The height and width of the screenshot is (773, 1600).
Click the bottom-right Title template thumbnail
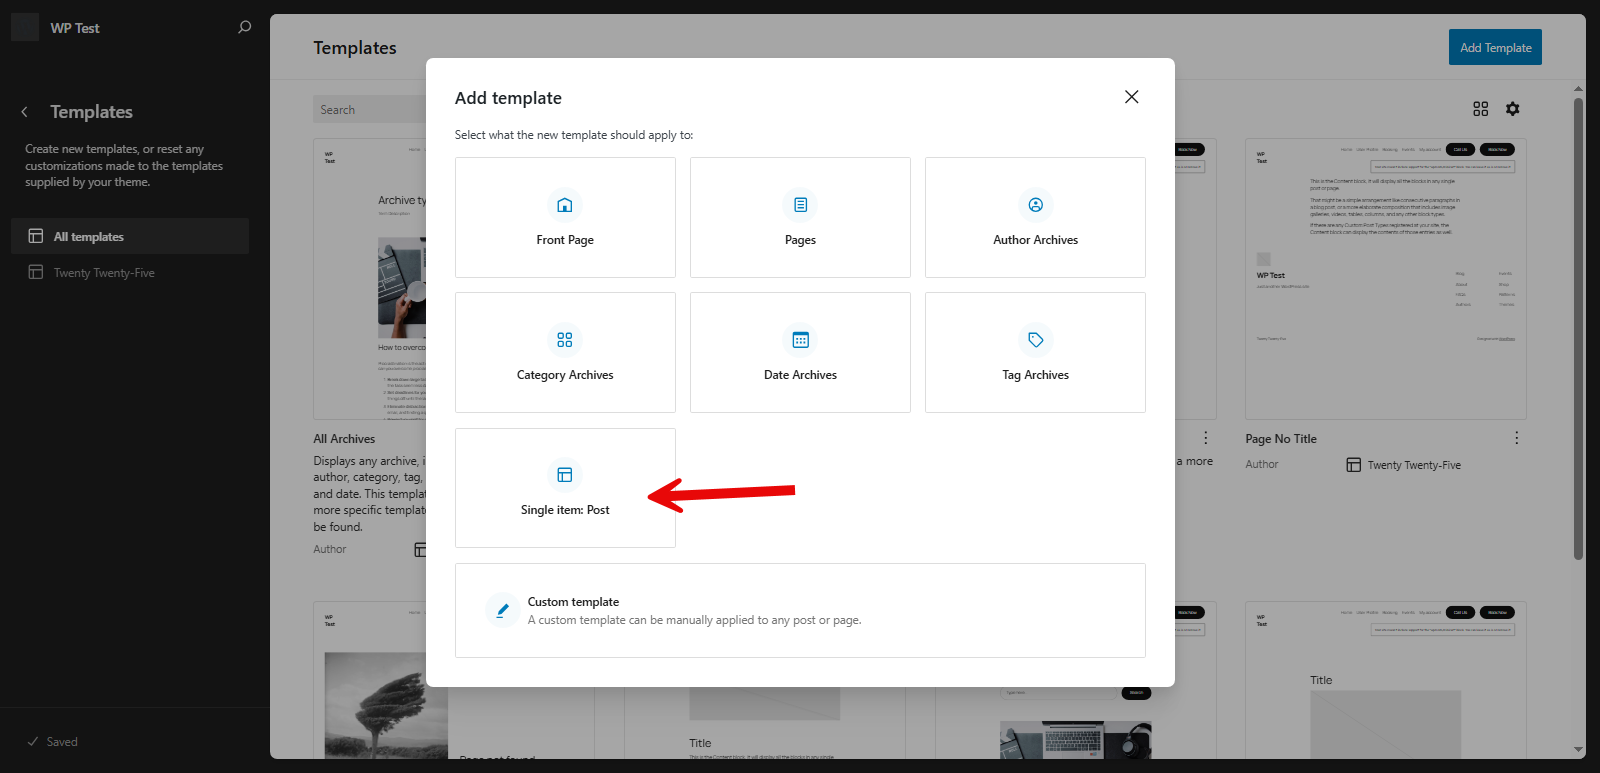pyautogui.click(x=1385, y=680)
